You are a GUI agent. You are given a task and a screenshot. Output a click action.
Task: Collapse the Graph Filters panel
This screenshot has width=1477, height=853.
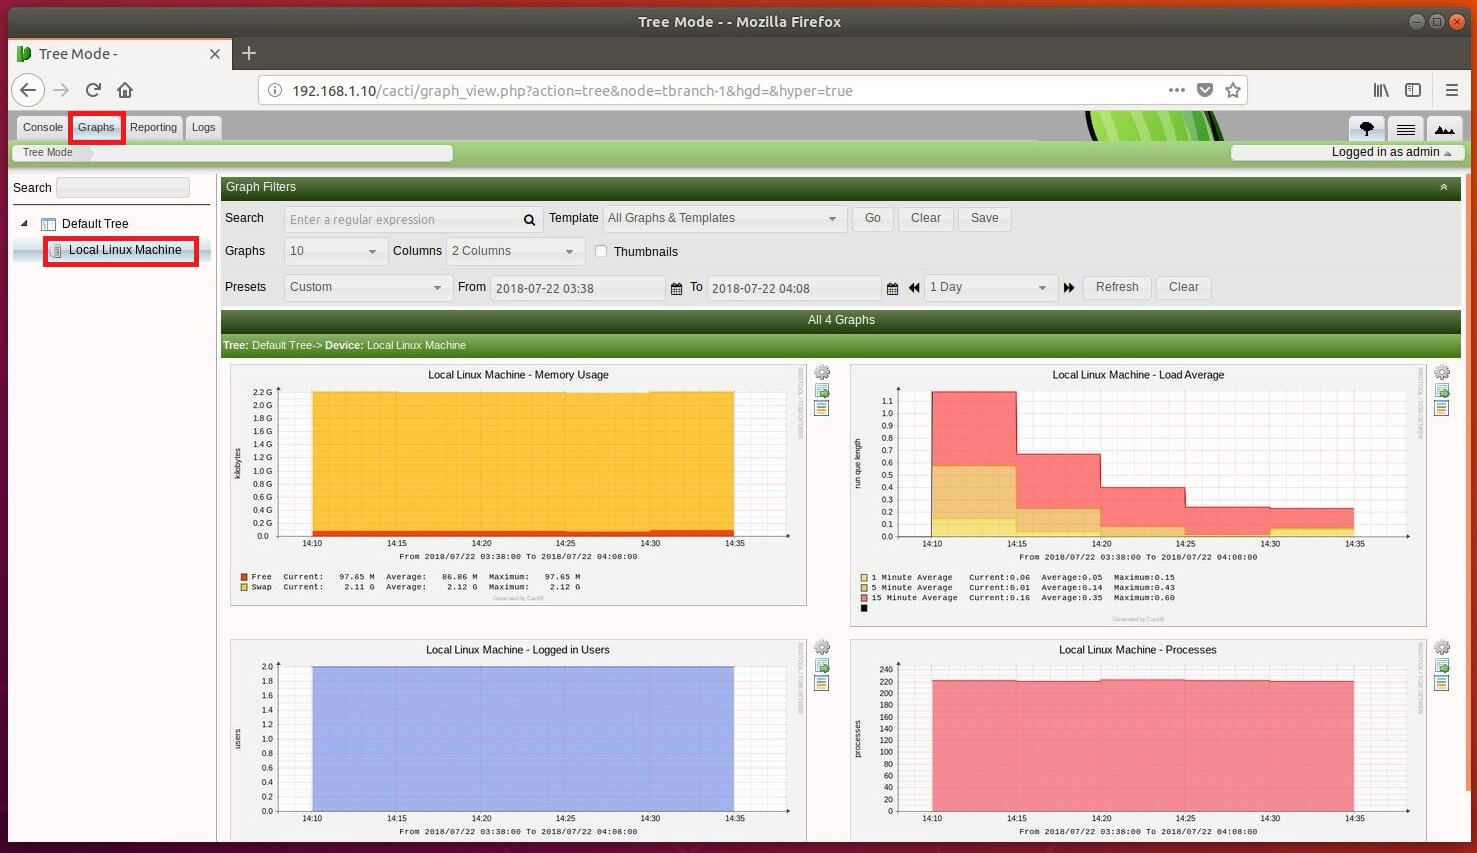pos(1443,187)
